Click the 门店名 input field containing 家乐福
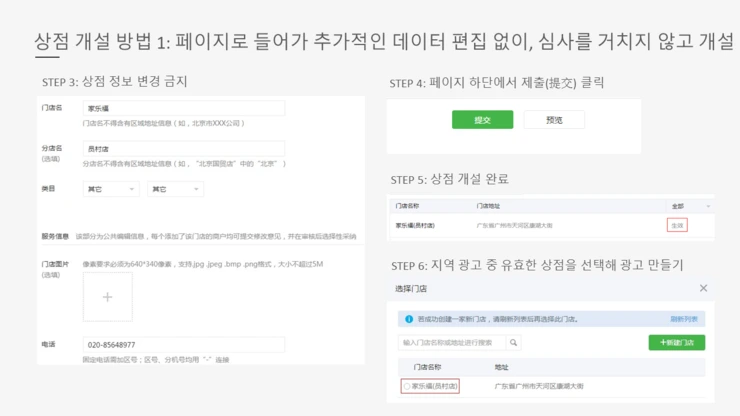The image size is (740, 416). click(184, 108)
